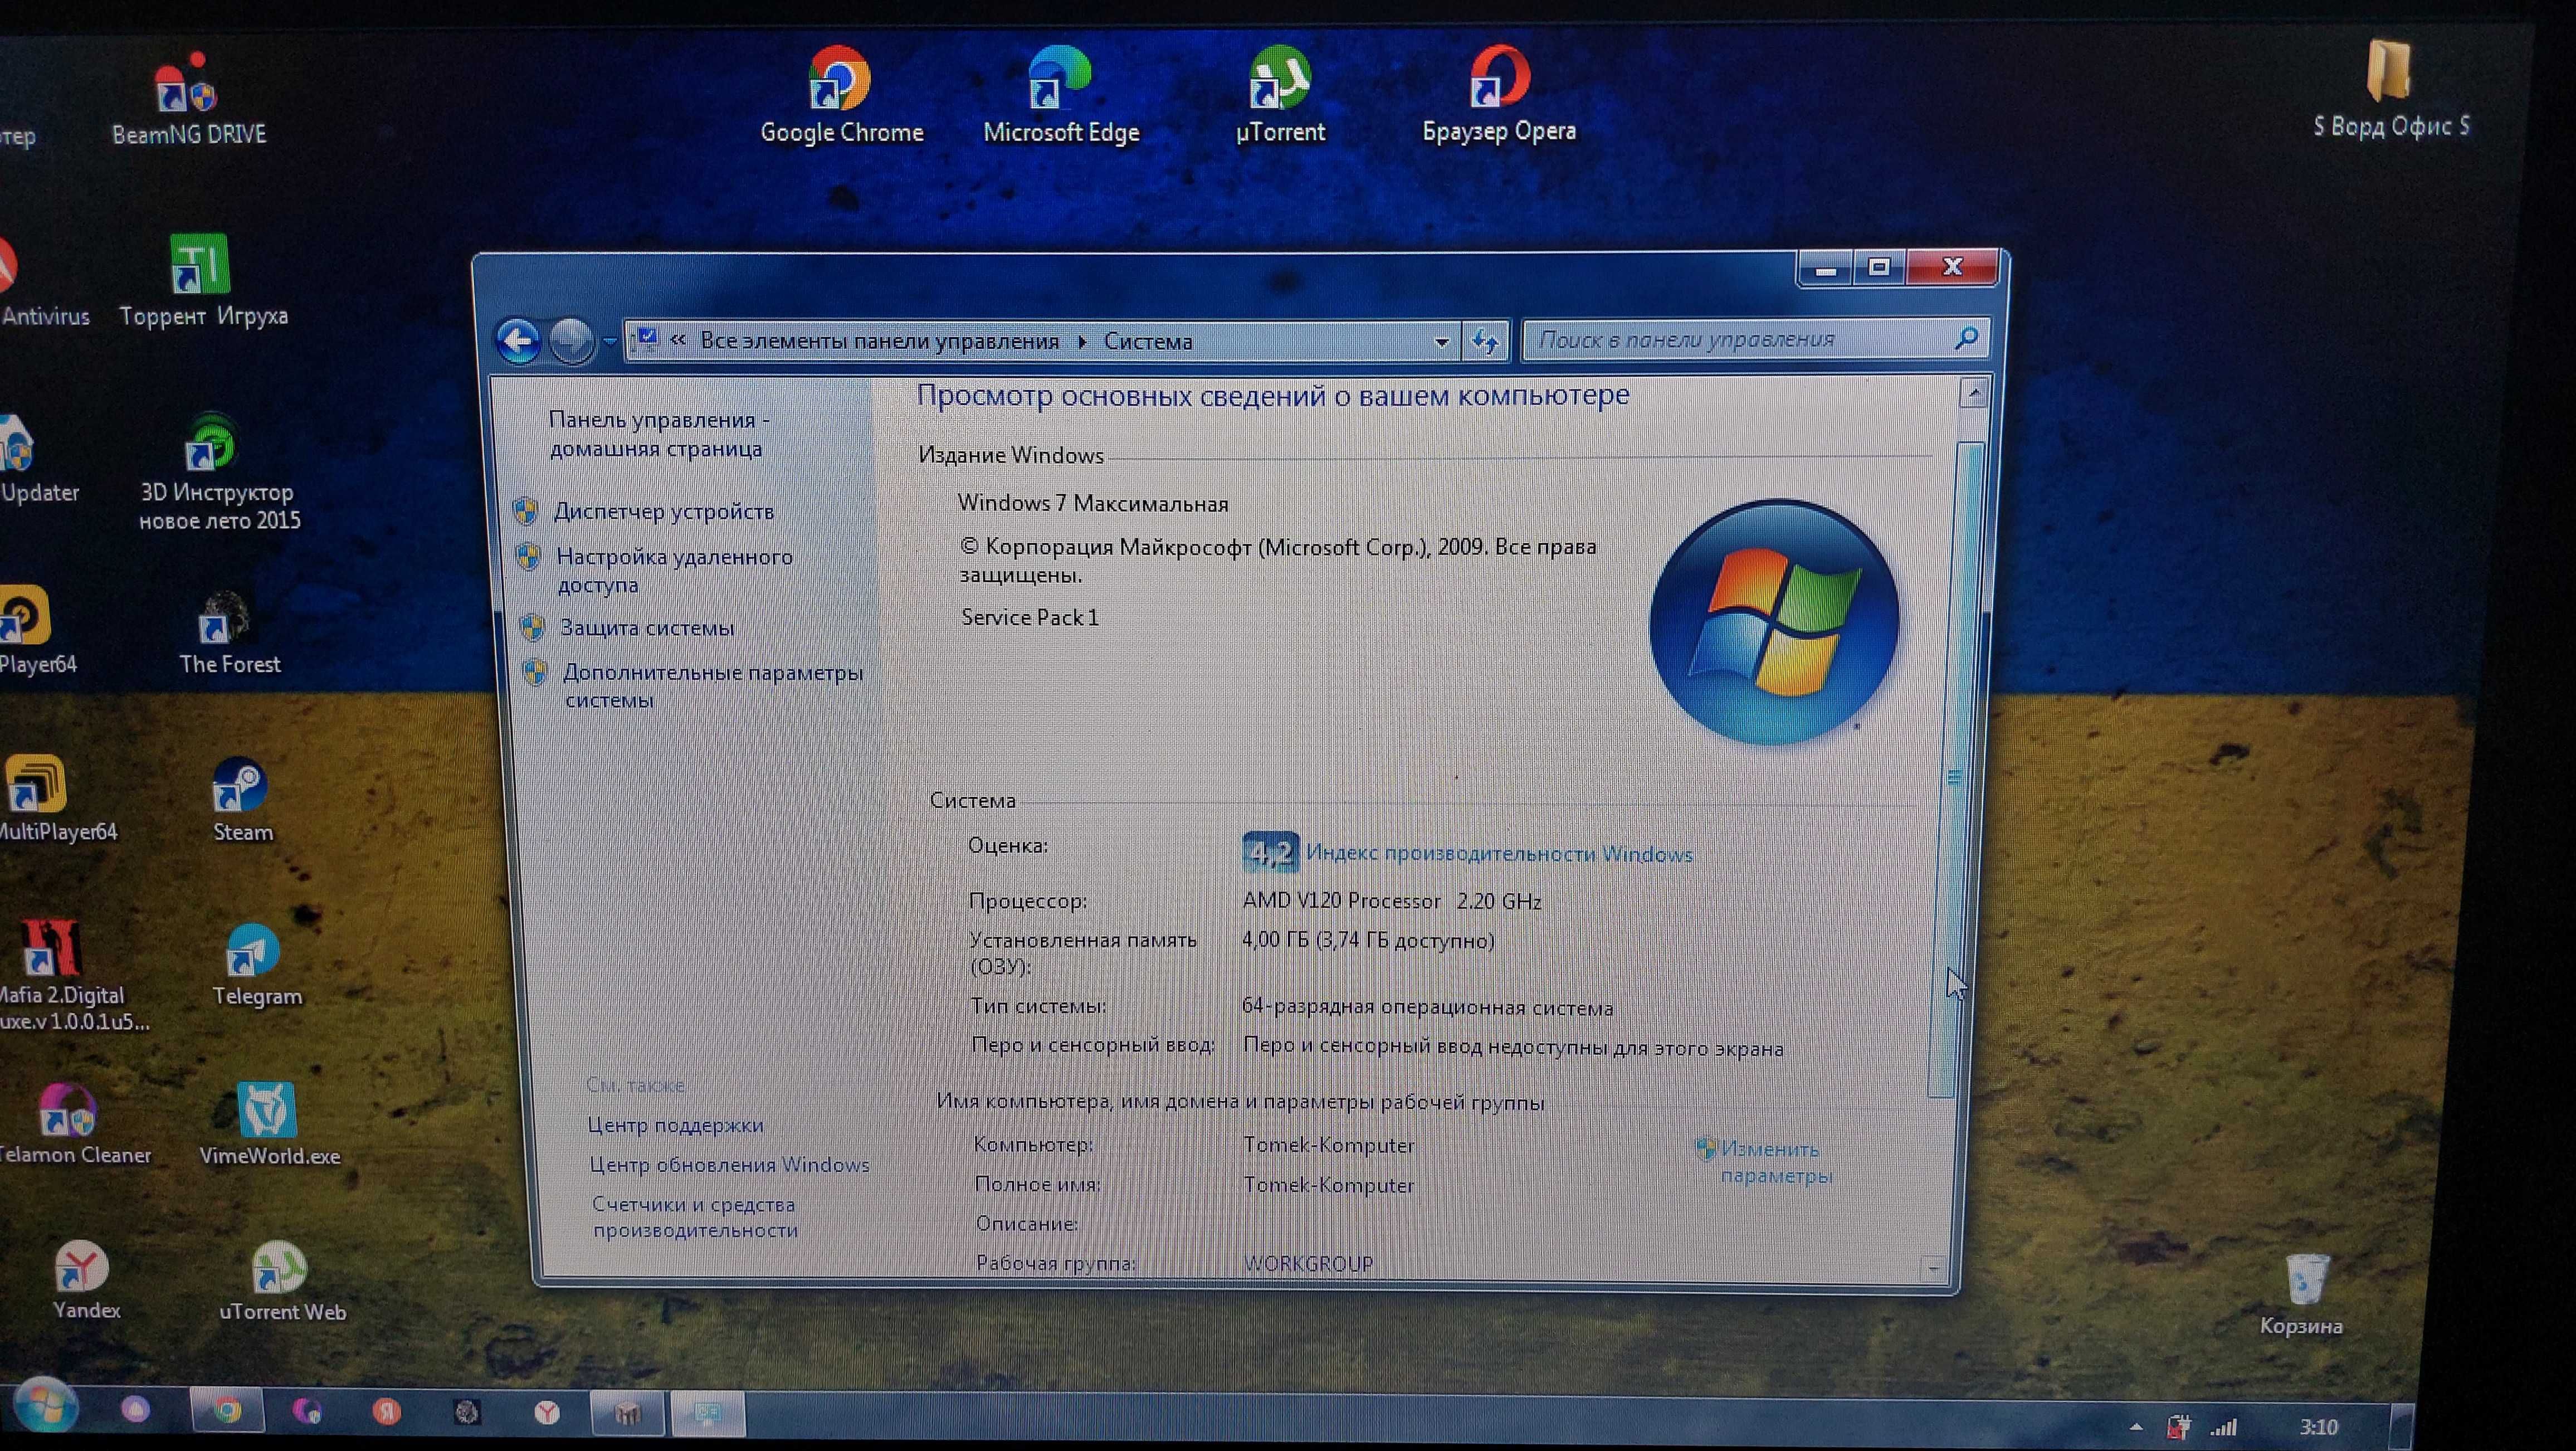Expand address bar history dropdown
The image size is (2576, 1451).
coord(1441,342)
